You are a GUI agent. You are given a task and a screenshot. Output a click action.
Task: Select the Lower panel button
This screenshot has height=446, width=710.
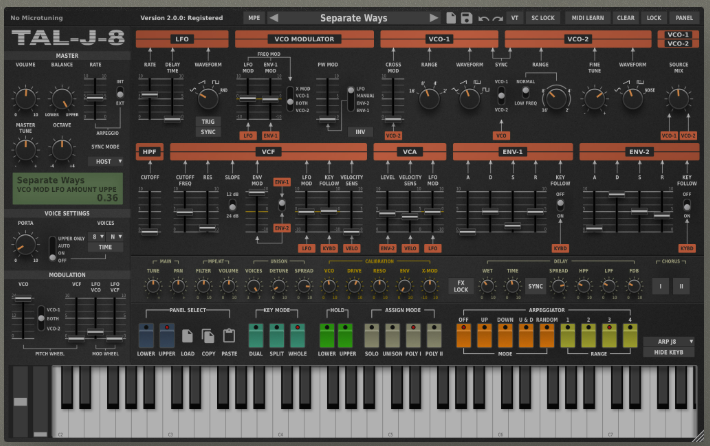click(x=146, y=336)
